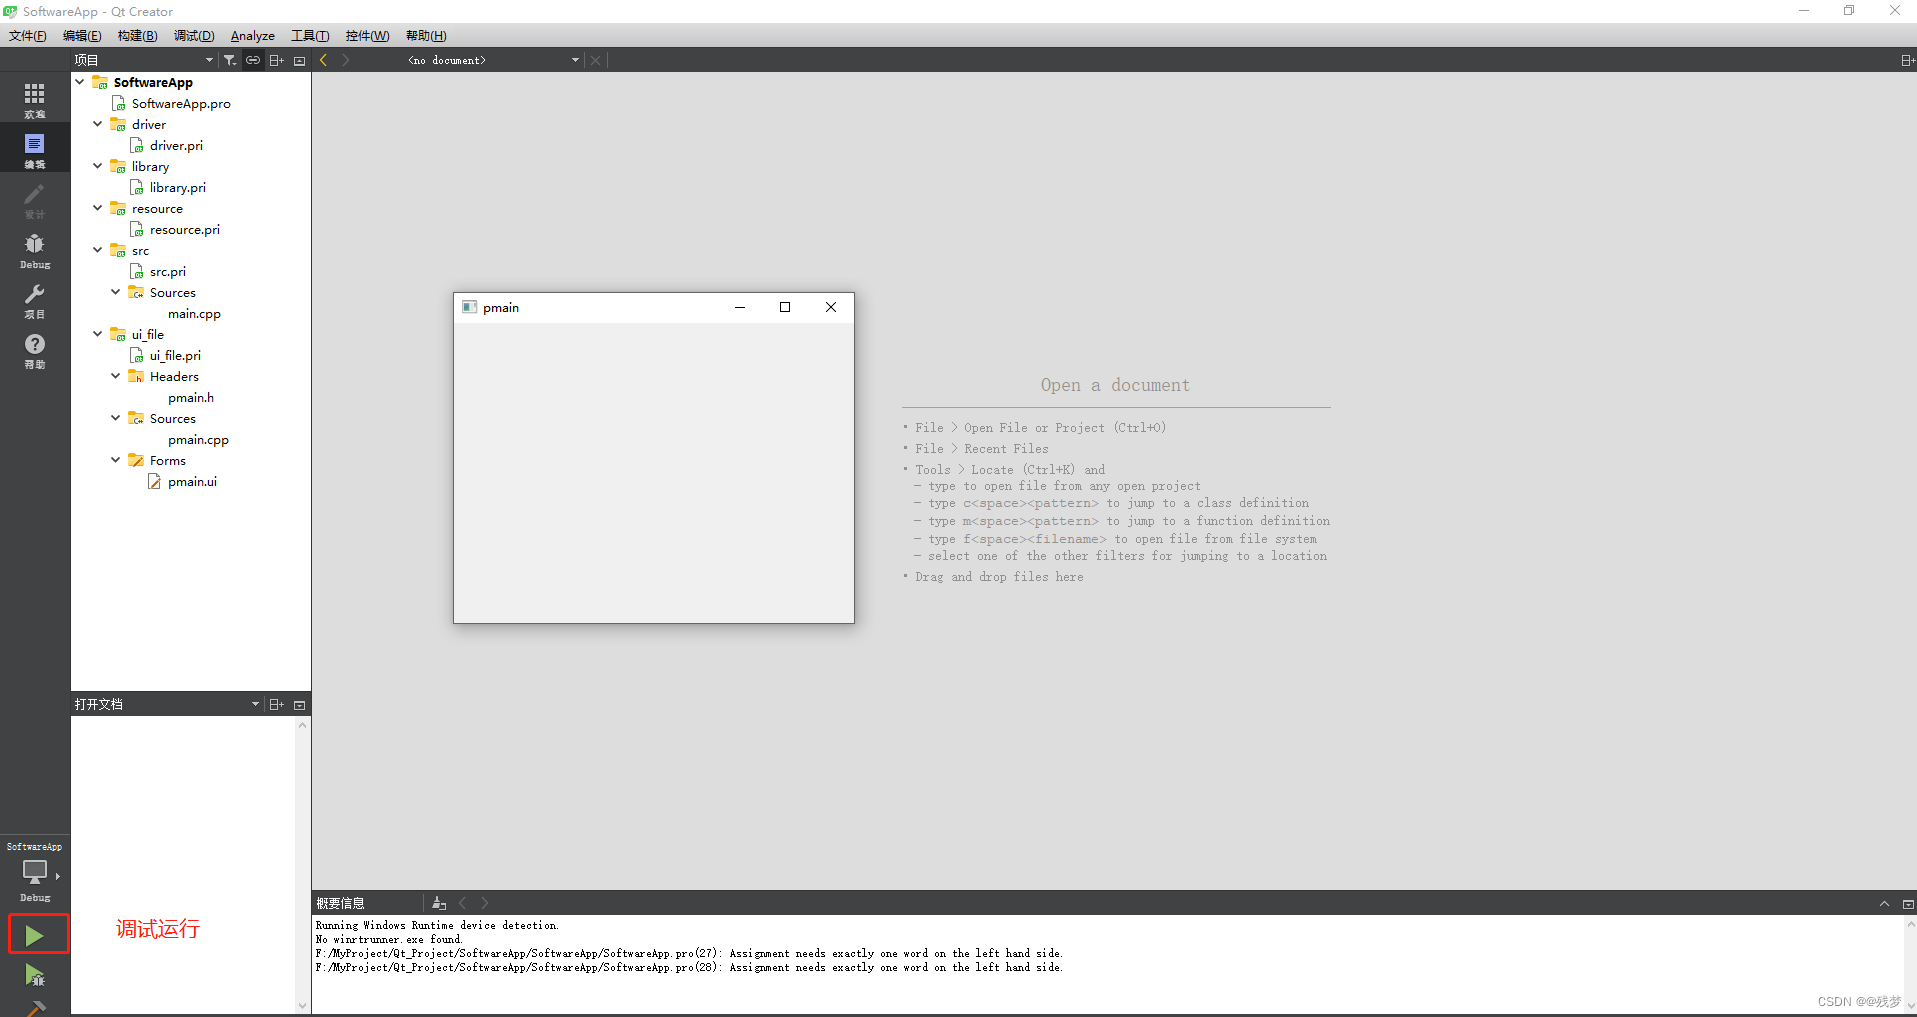Collapse the resource folder
This screenshot has width=1917, height=1017.
[98, 208]
